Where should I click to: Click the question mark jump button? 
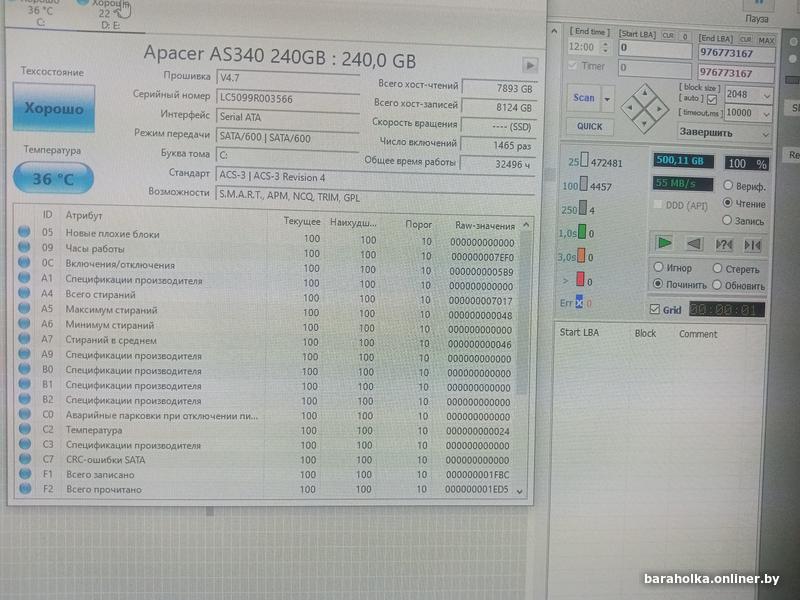tap(723, 245)
